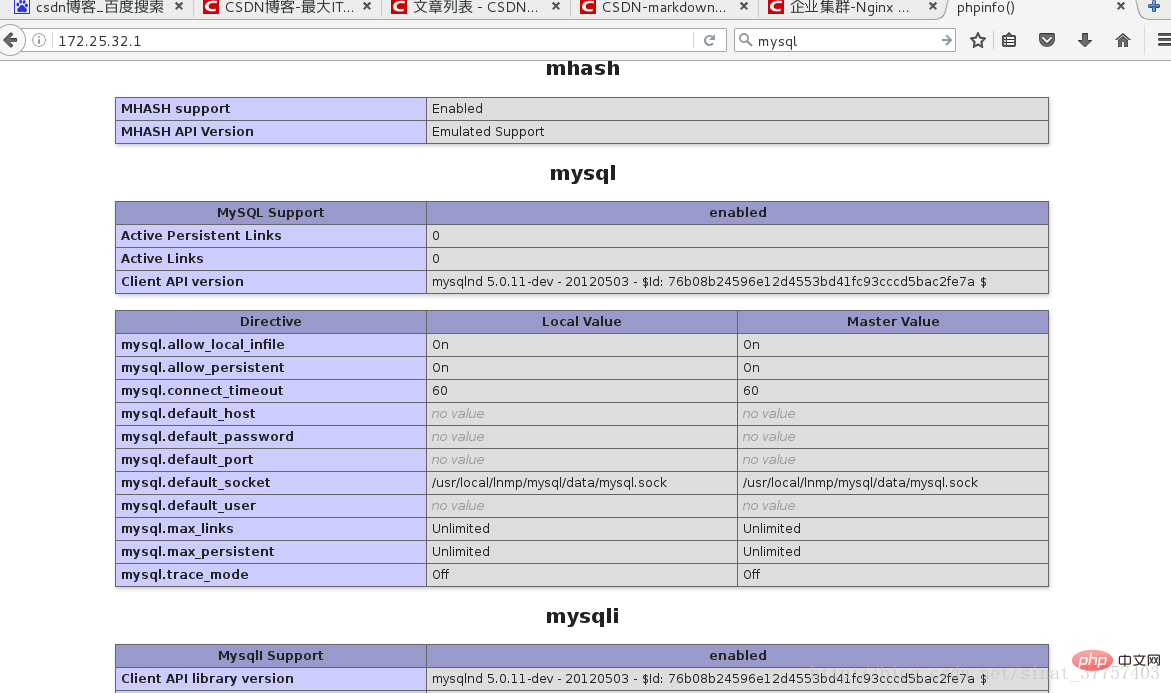
Task: Close the CSDN-markdown tab
Action: (744, 7)
